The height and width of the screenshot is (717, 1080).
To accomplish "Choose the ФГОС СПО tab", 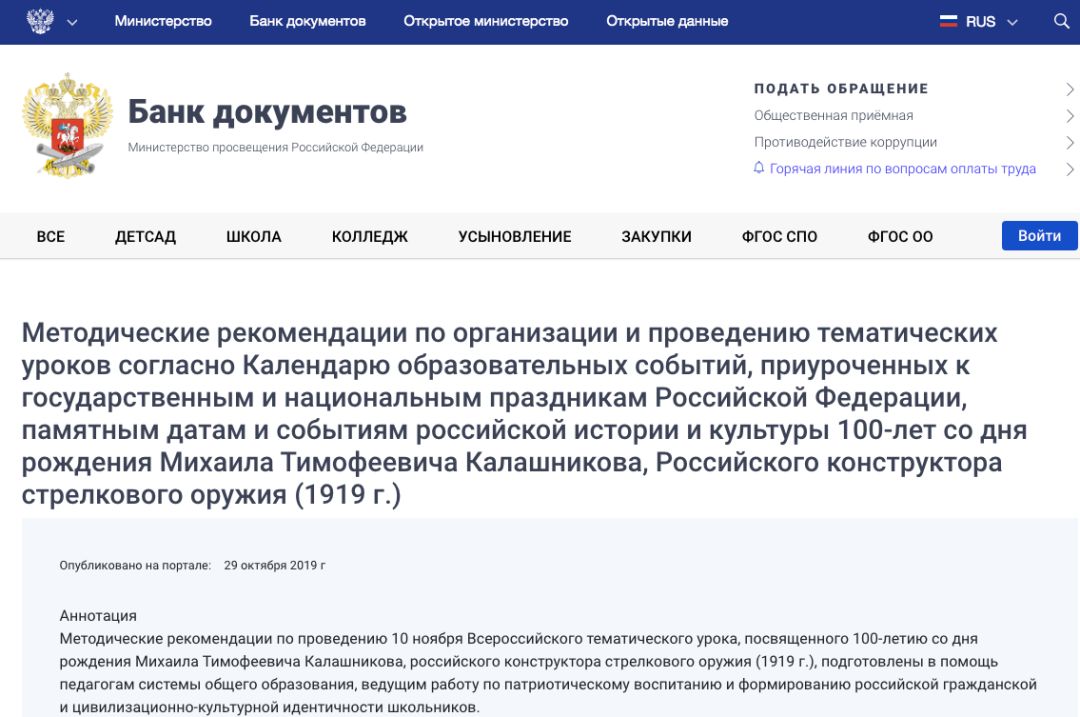I will tap(779, 237).
